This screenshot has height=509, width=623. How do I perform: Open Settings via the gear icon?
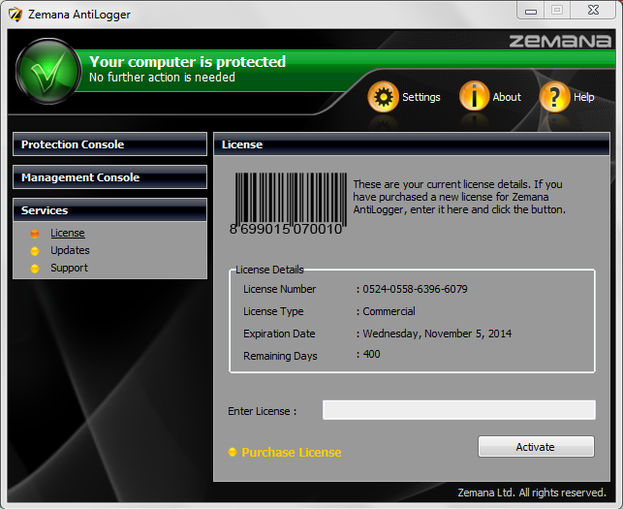point(383,97)
